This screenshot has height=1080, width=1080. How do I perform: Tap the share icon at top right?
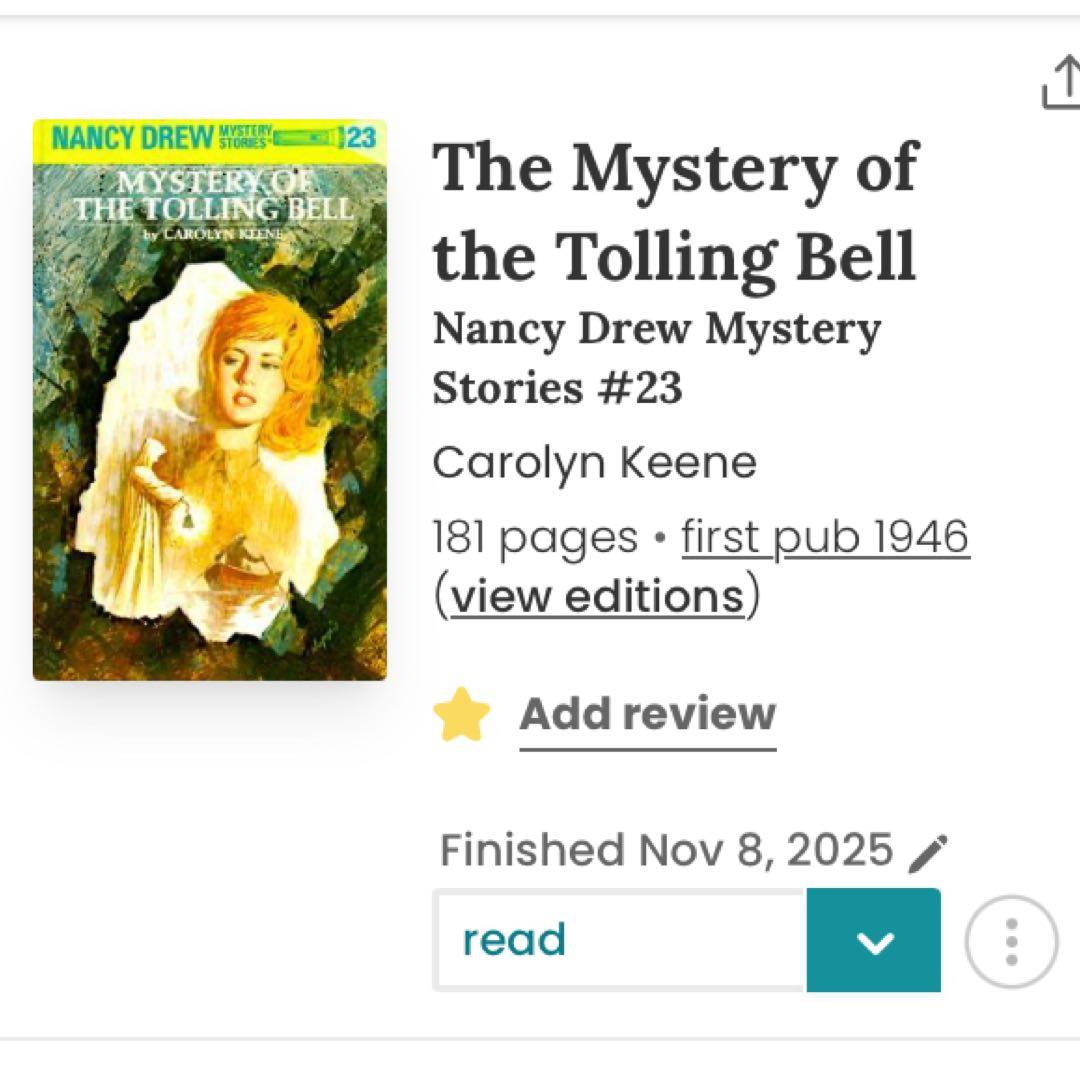tap(1062, 82)
